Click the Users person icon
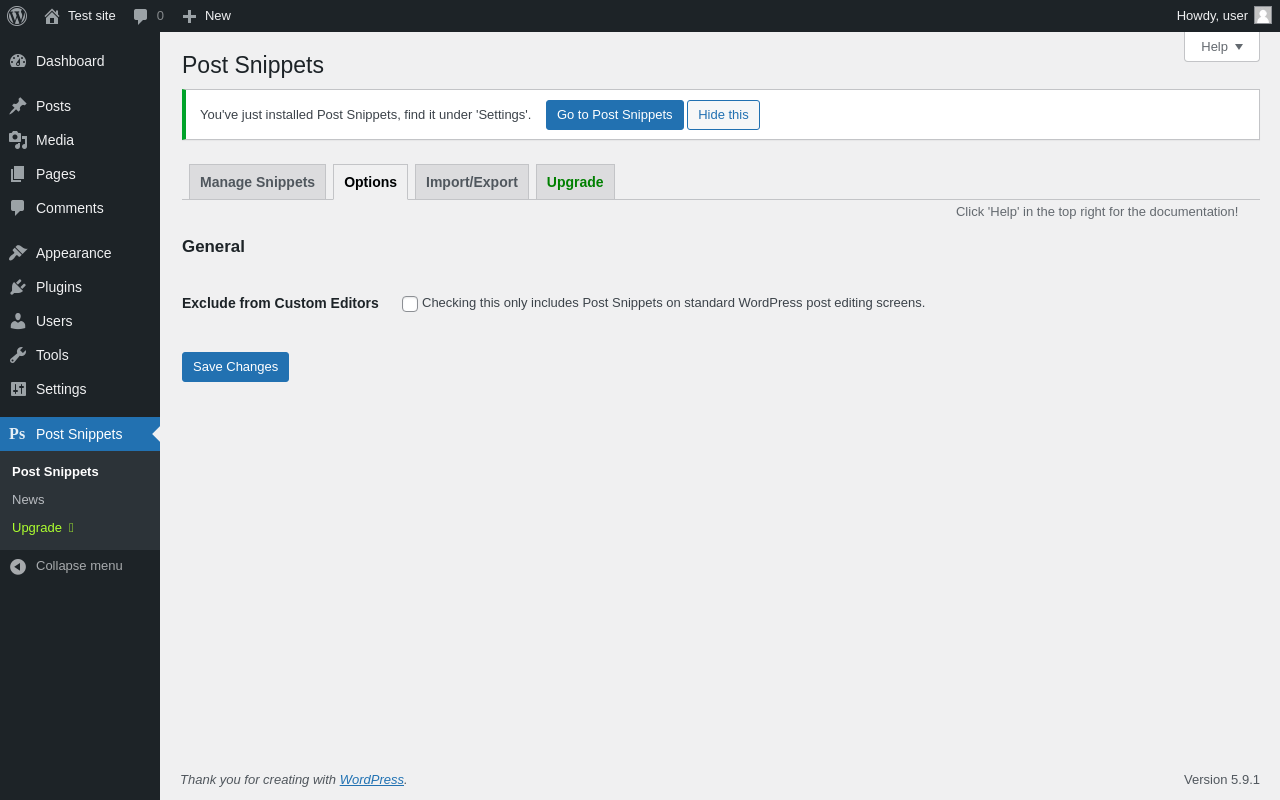The height and width of the screenshot is (800, 1280). [x=18, y=321]
